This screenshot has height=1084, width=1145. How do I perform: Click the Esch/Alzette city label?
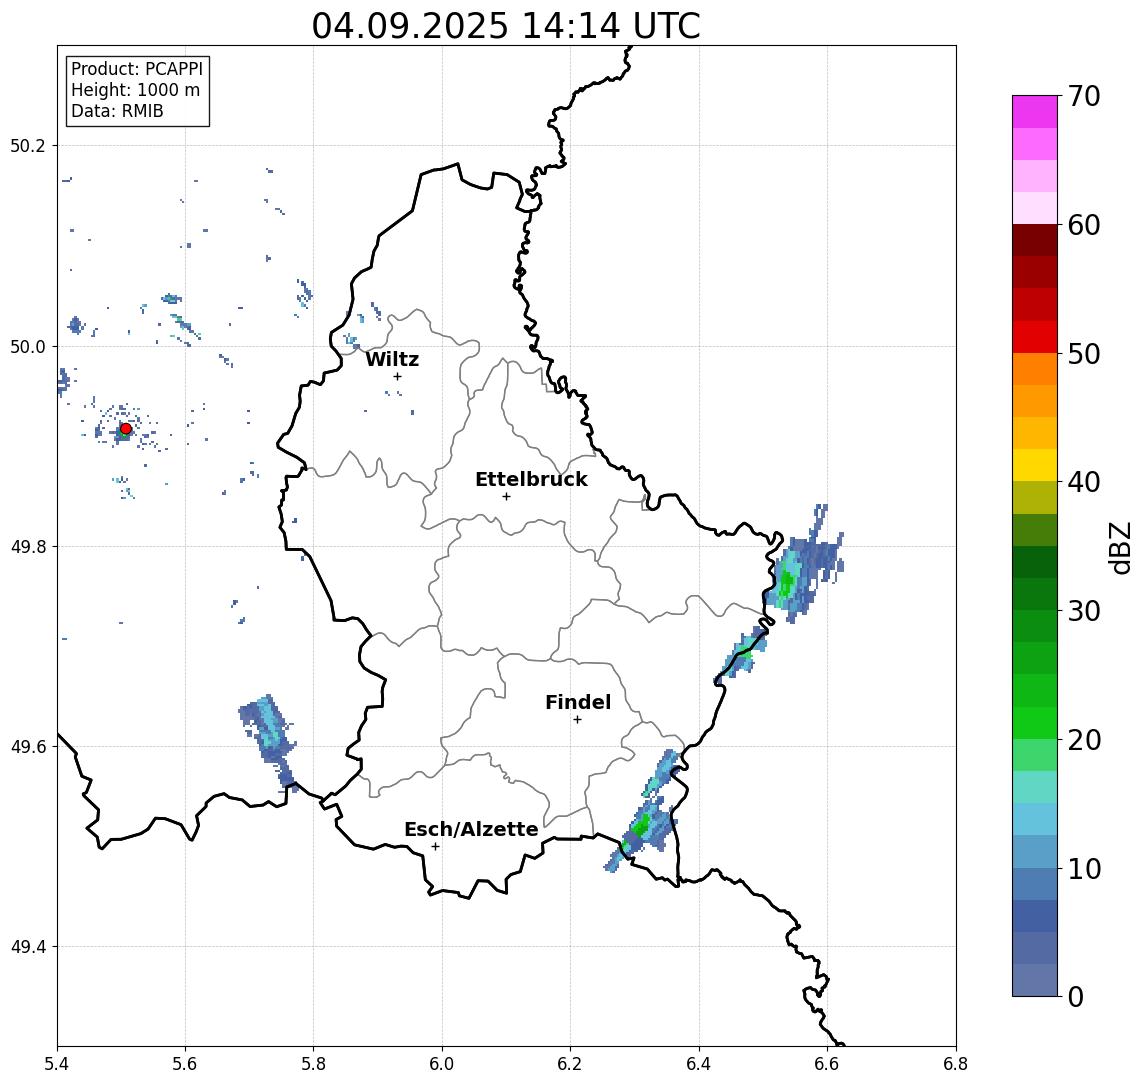(x=471, y=829)
